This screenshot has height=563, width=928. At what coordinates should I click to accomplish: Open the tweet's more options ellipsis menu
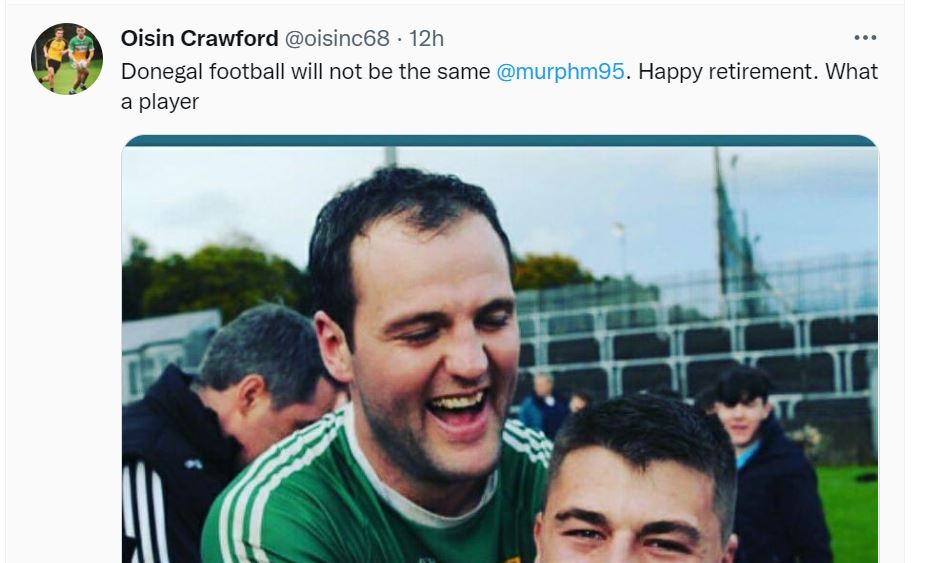click(x=865, y=38)
